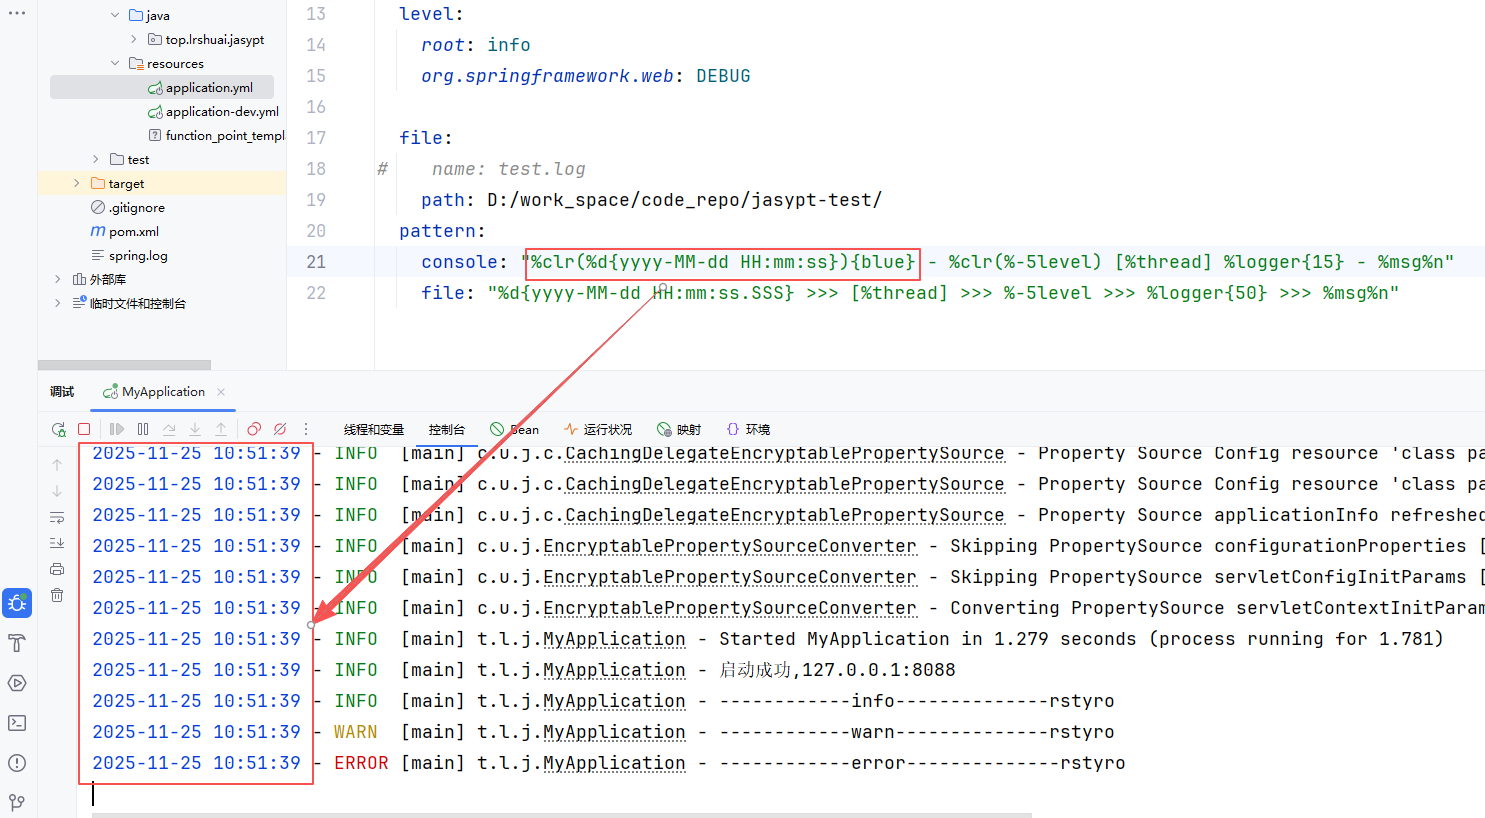The height and width of the screenshot is (818, 1485).
Task: Switch to the 线程和变量 tab
Action: tap(373, 429)
